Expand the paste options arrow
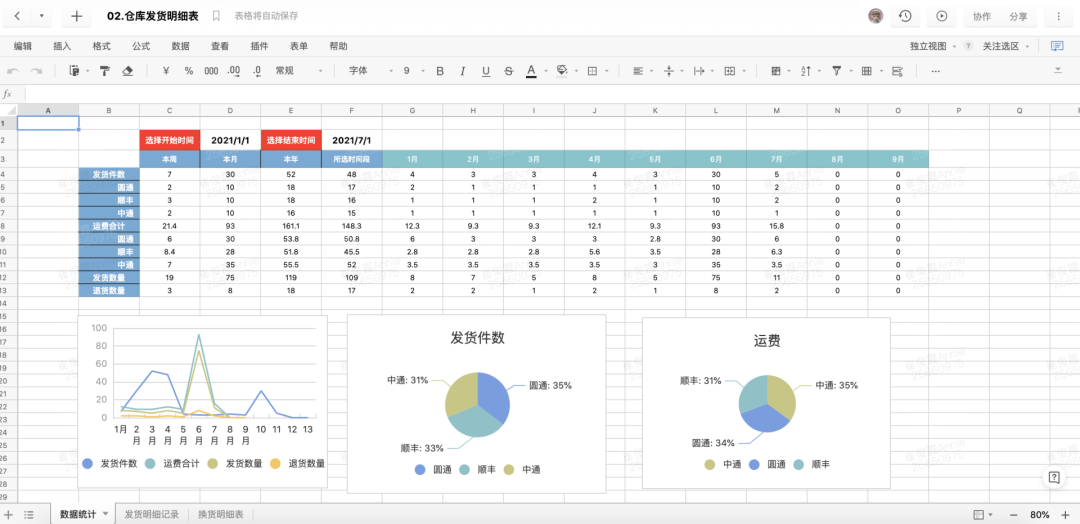The width and height of the screenshot is (1080, 524). (x=88, y=71)
